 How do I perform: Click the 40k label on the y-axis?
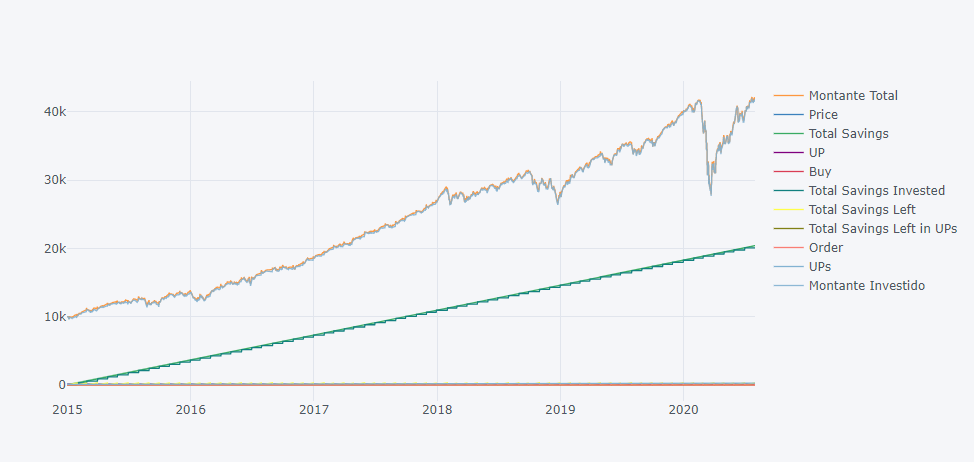(x=54, y=112)
